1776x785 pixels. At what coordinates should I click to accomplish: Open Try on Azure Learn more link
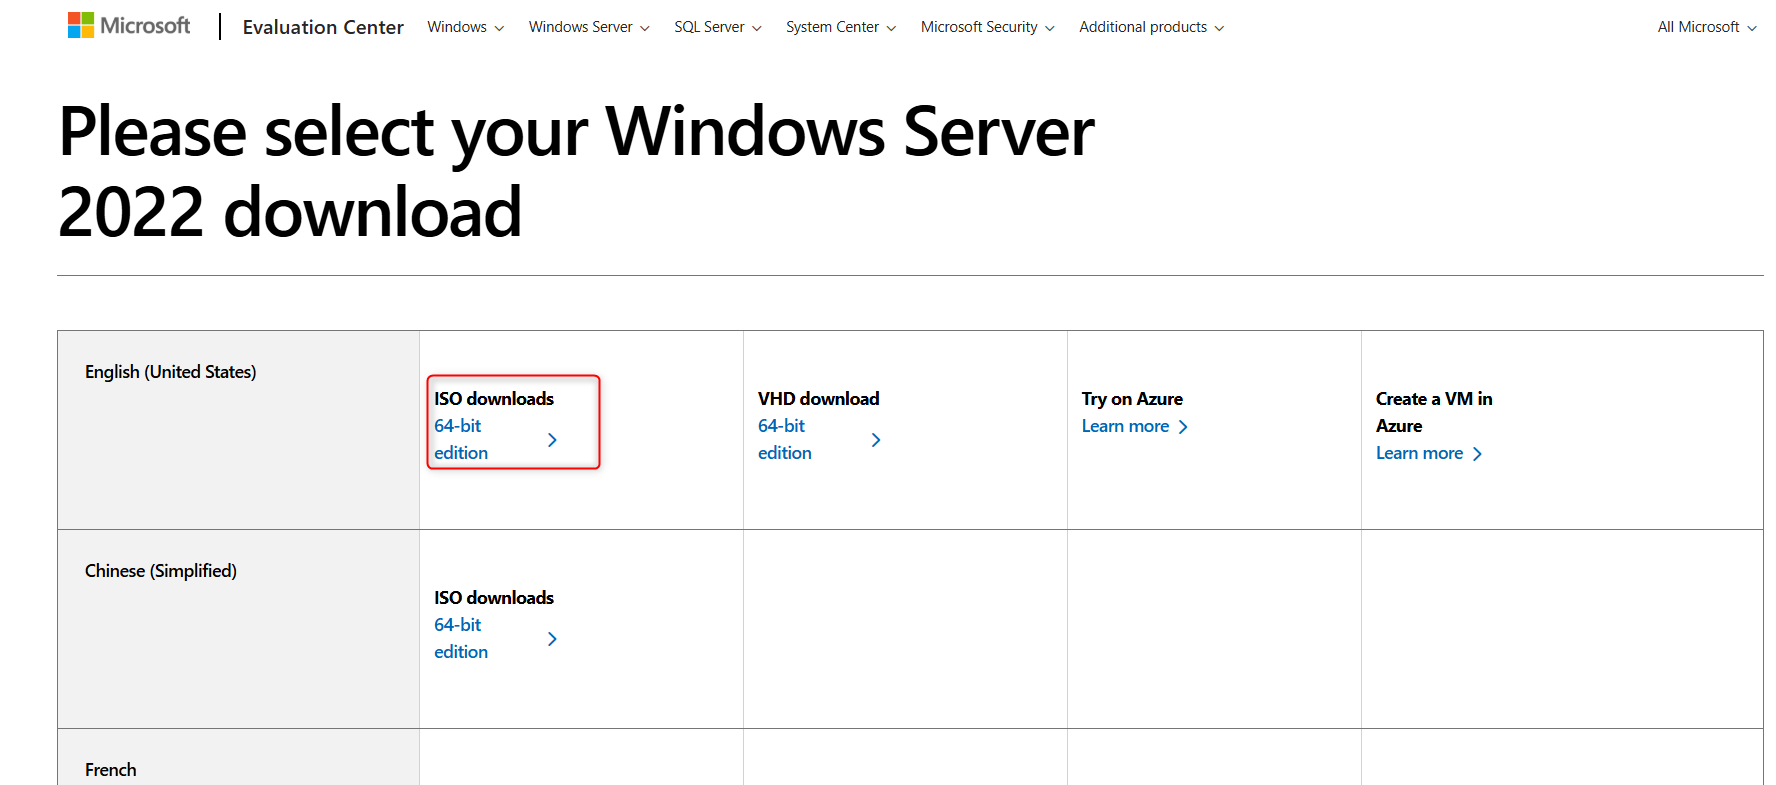(1135, 426)
